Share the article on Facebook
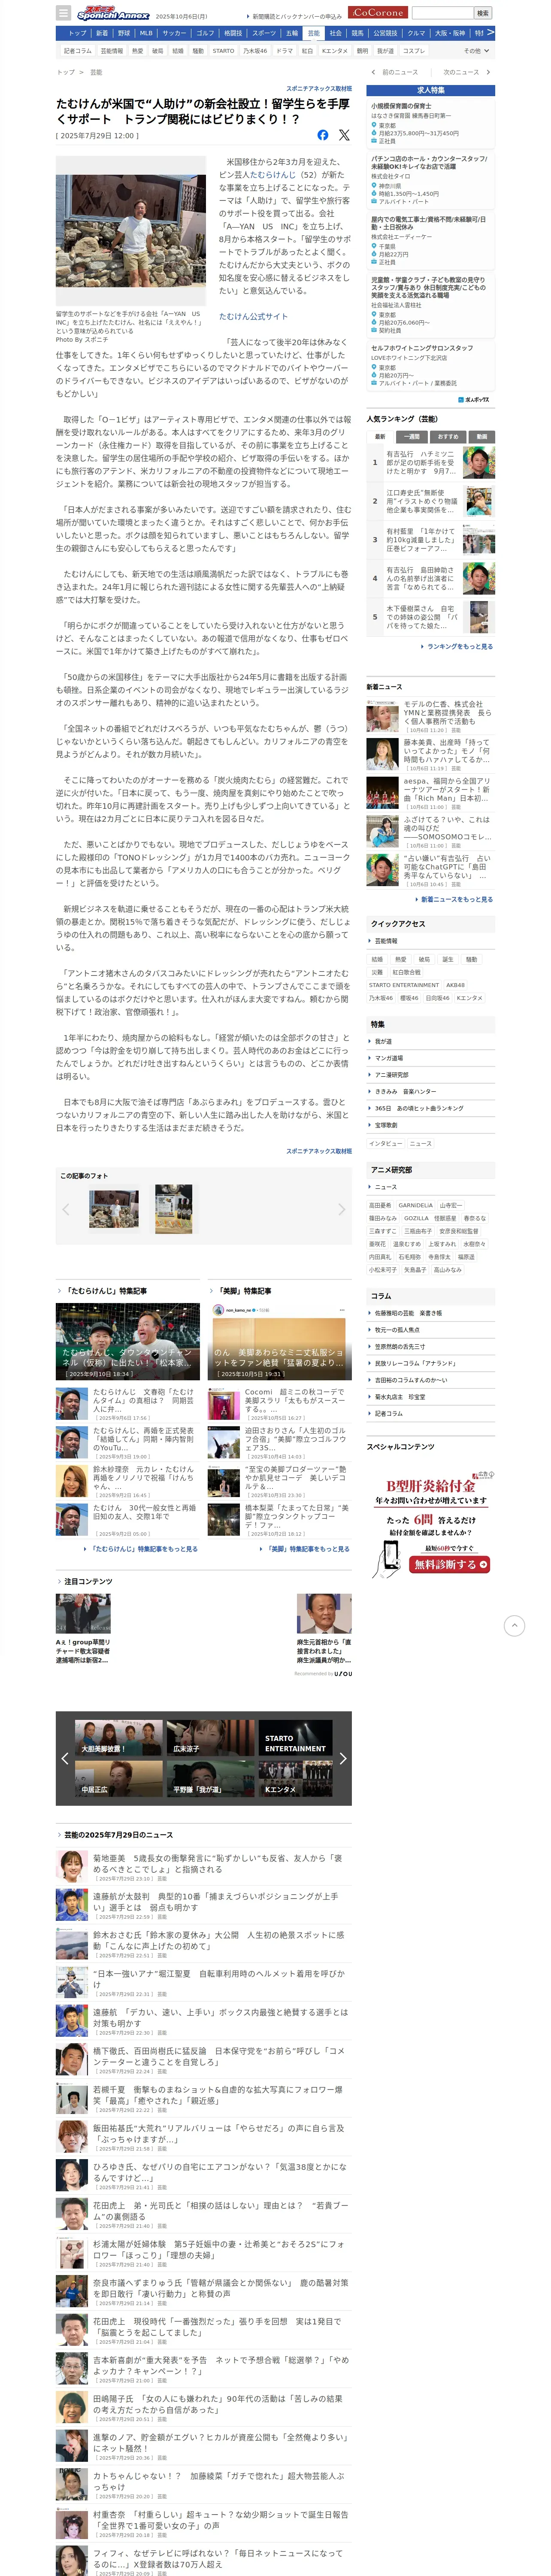The image size is (551, 2576). pyautogui.click(x=323, y=135)
